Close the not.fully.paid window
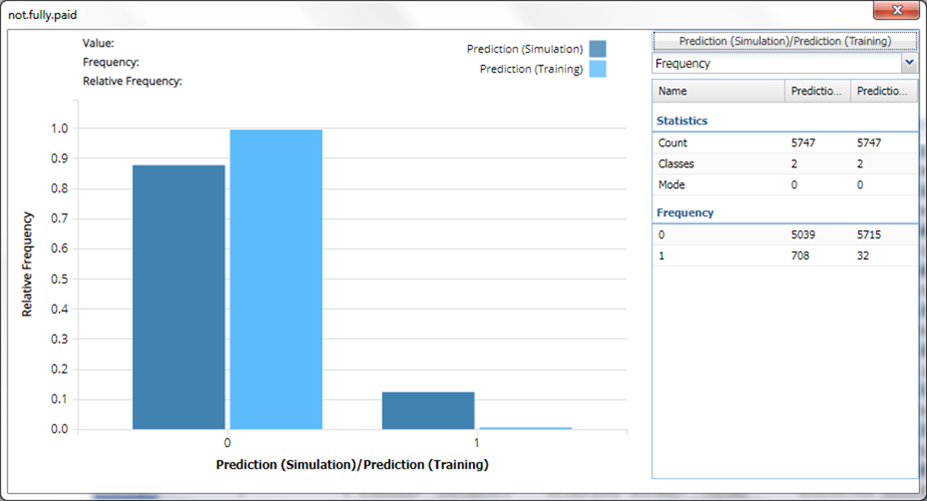The image size is (927, 501). (896, 11)
